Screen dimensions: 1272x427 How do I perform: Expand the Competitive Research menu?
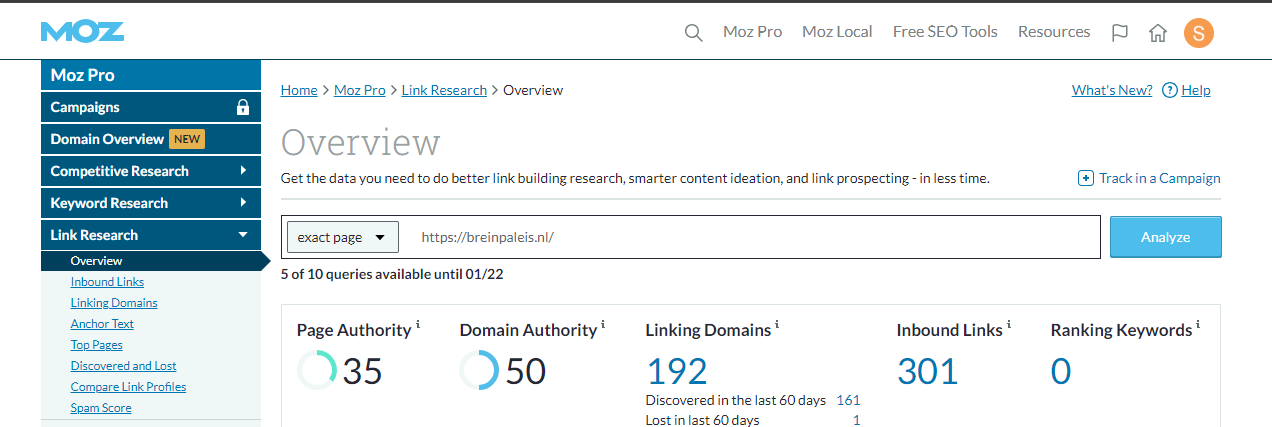point(150,171)
